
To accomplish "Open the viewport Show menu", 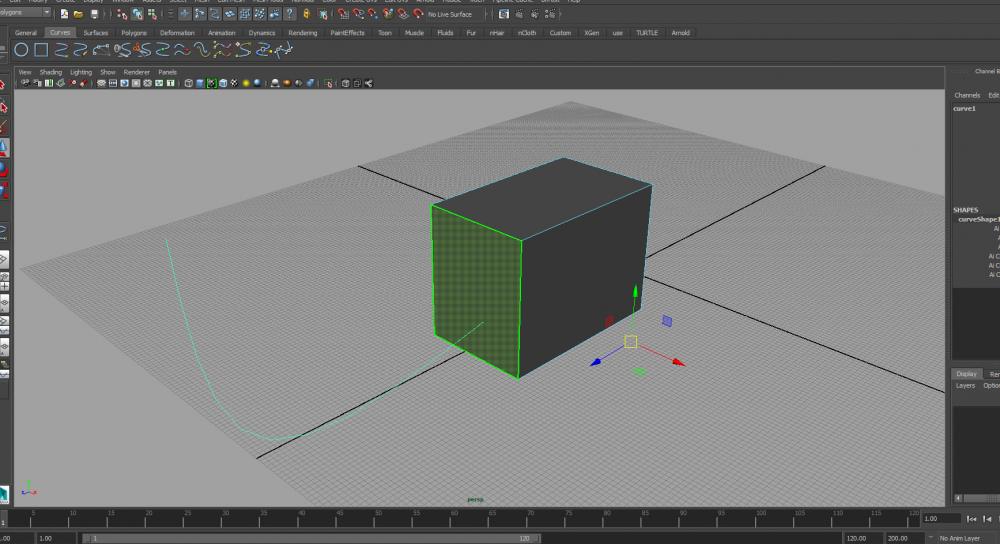I will click(x=108, y=72).
